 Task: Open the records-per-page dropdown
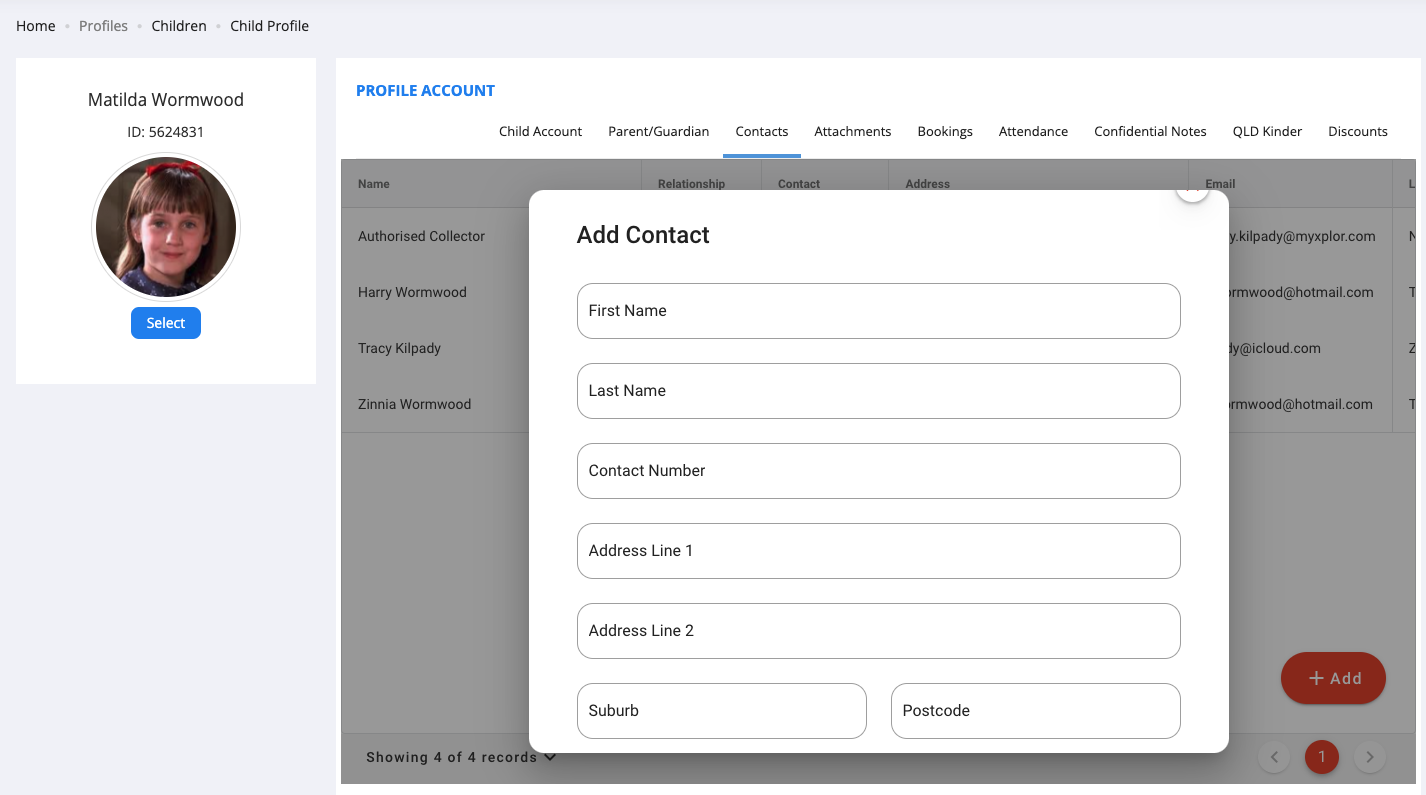coord(461,757)
